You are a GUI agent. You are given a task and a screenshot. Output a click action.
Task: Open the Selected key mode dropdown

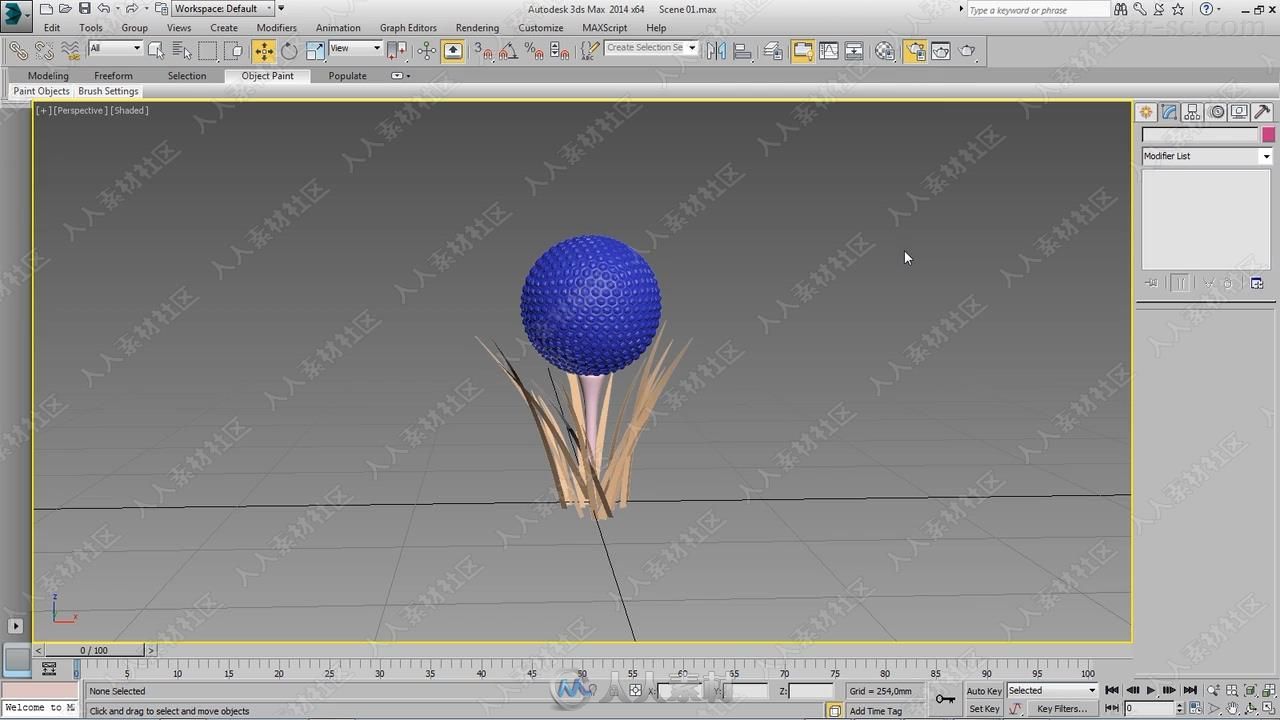[1051, 690]
